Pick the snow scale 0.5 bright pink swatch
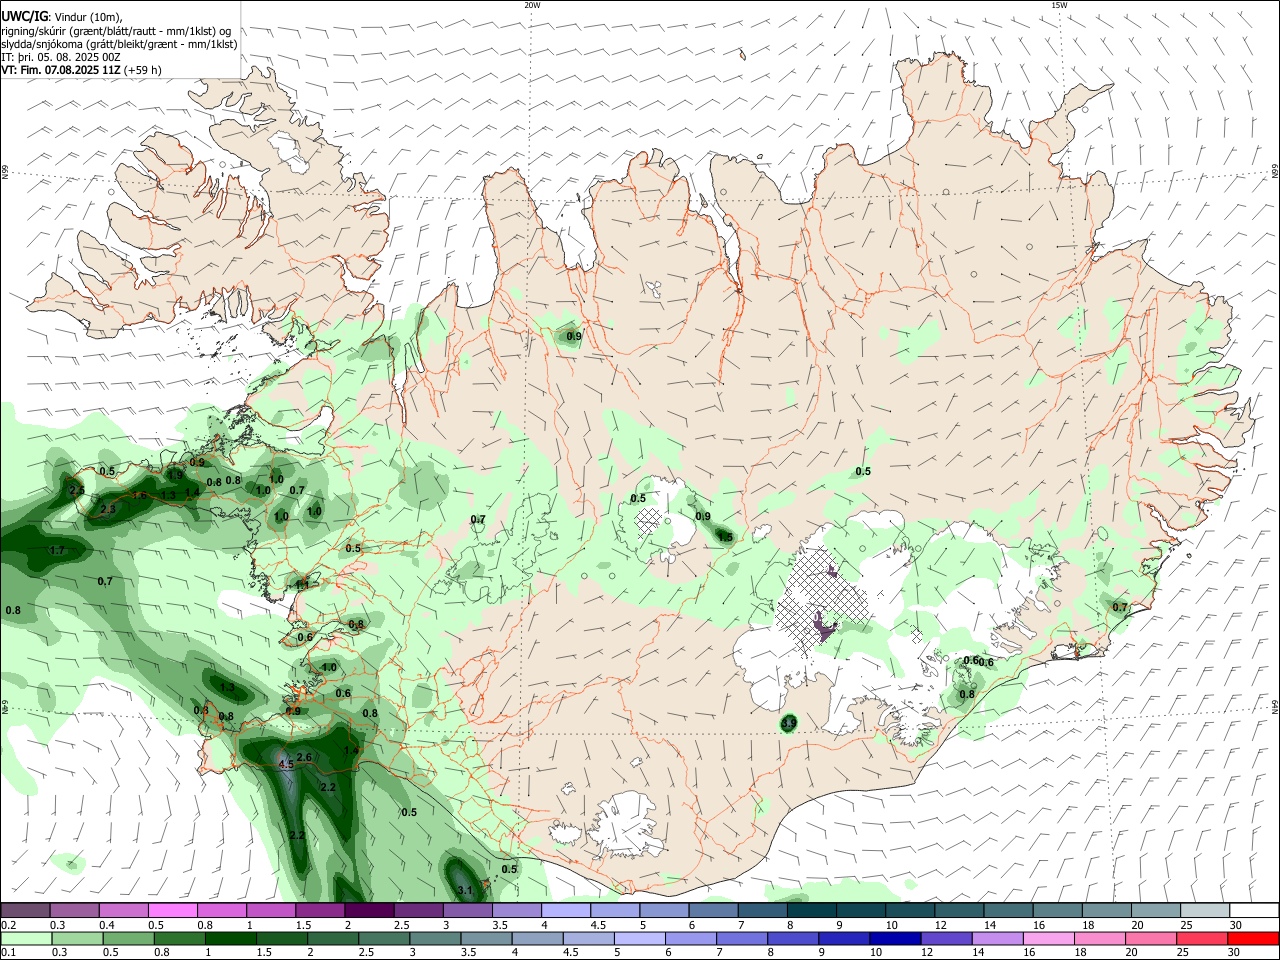Viewport: 1280px width, 960px height. [x=172, y=911]
